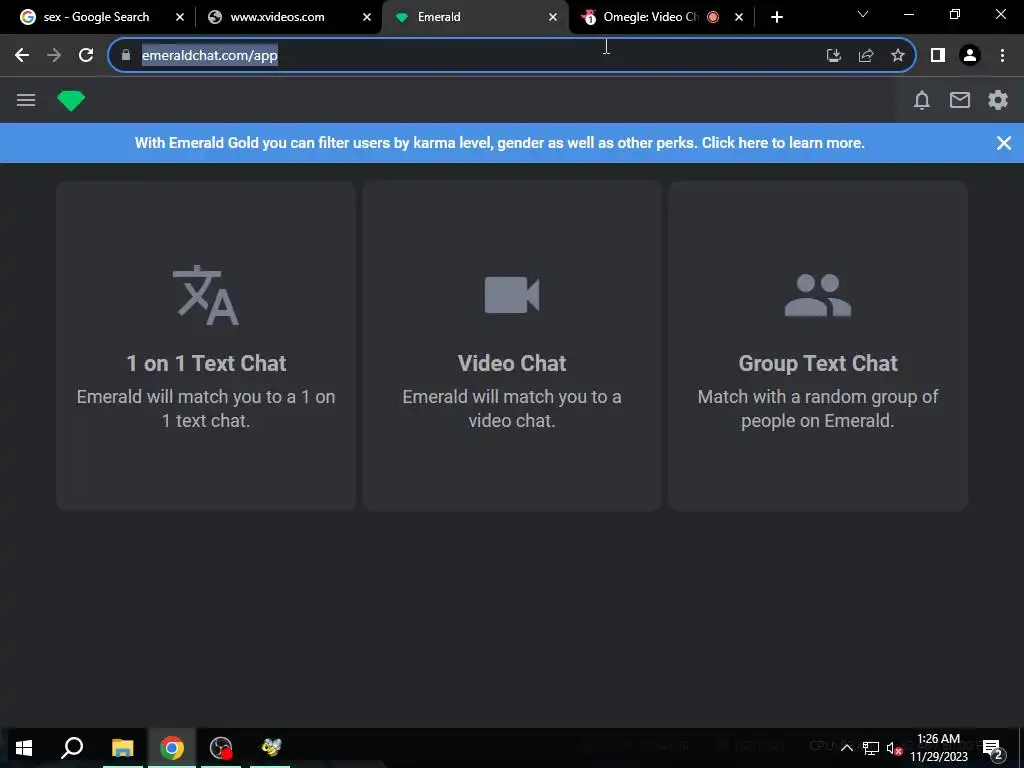Open OBS Studio from taskbar

(x=221, y=748)
